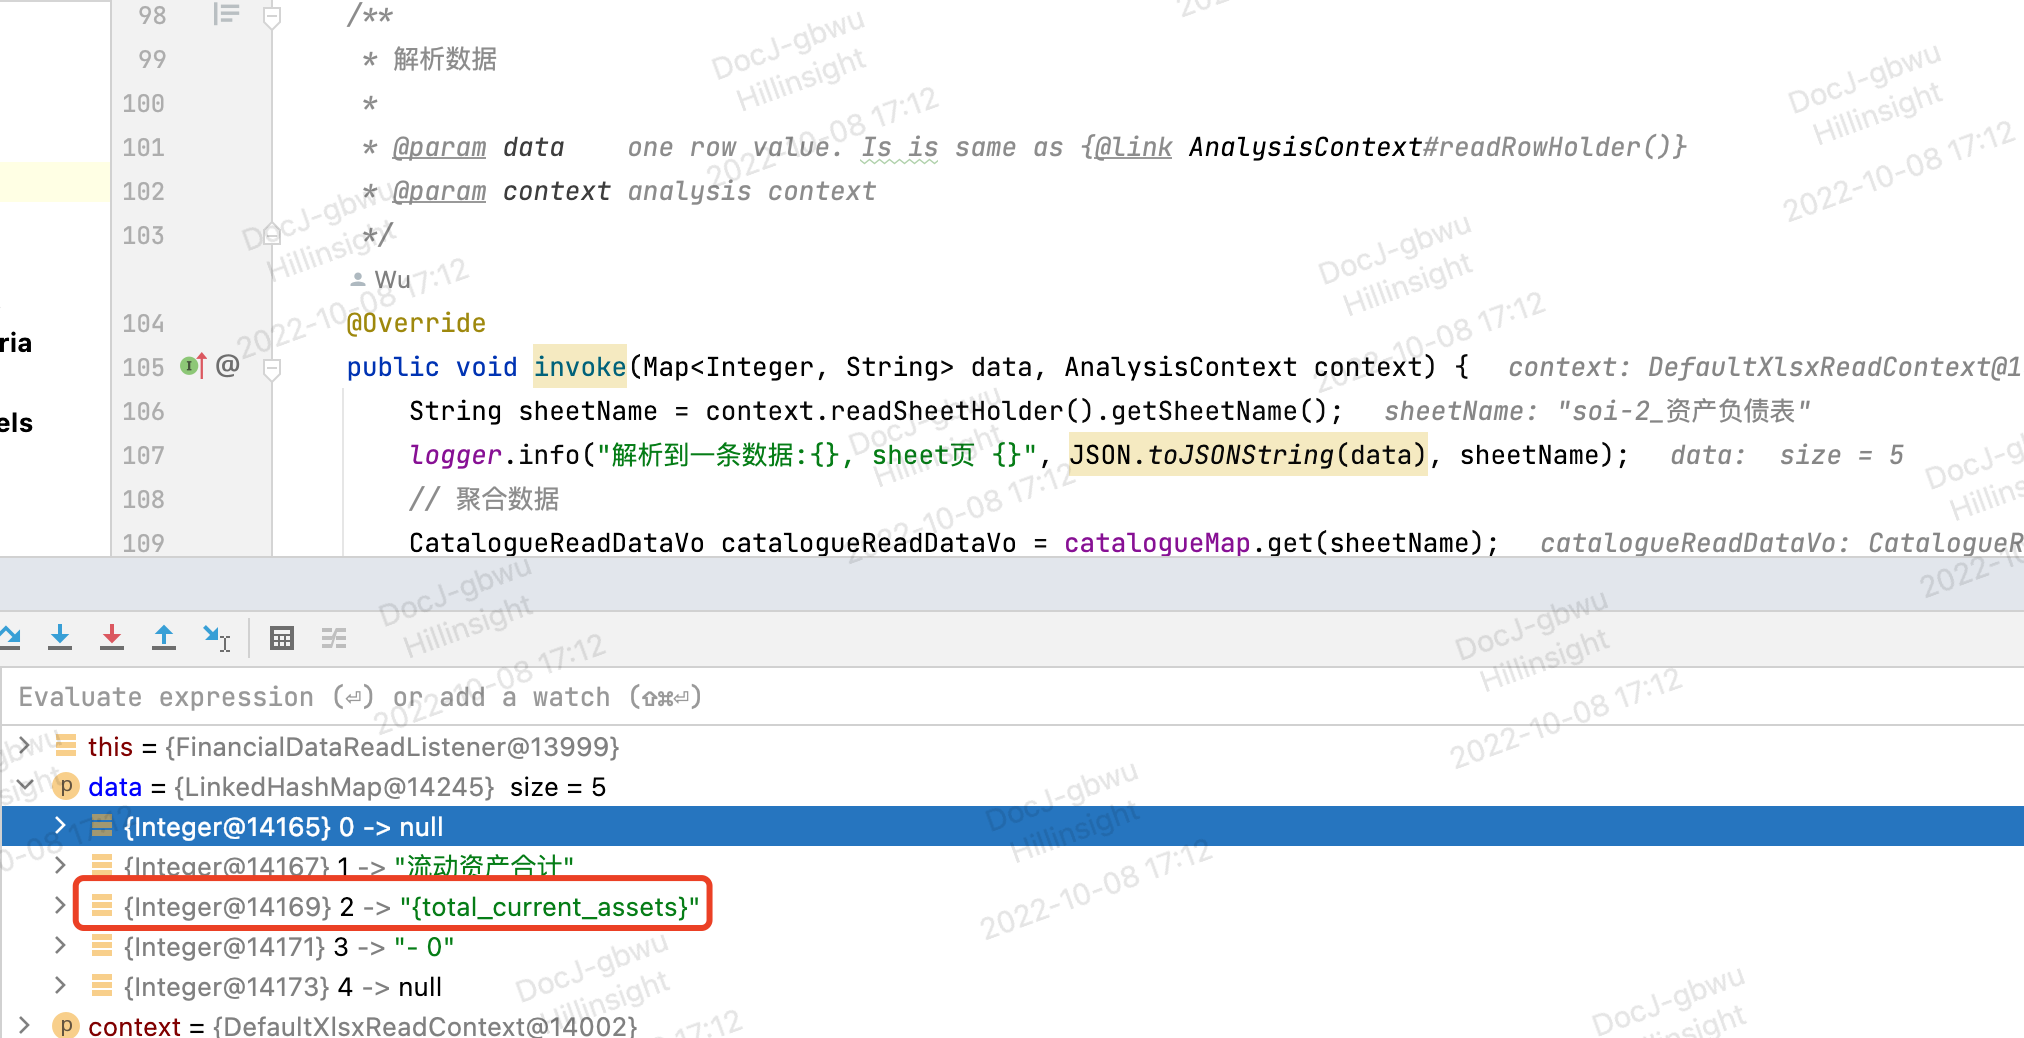Click the implements-method gutter icon on line 105
The height and width of the screenshot is (1038, 2024).
pos(193,366)
